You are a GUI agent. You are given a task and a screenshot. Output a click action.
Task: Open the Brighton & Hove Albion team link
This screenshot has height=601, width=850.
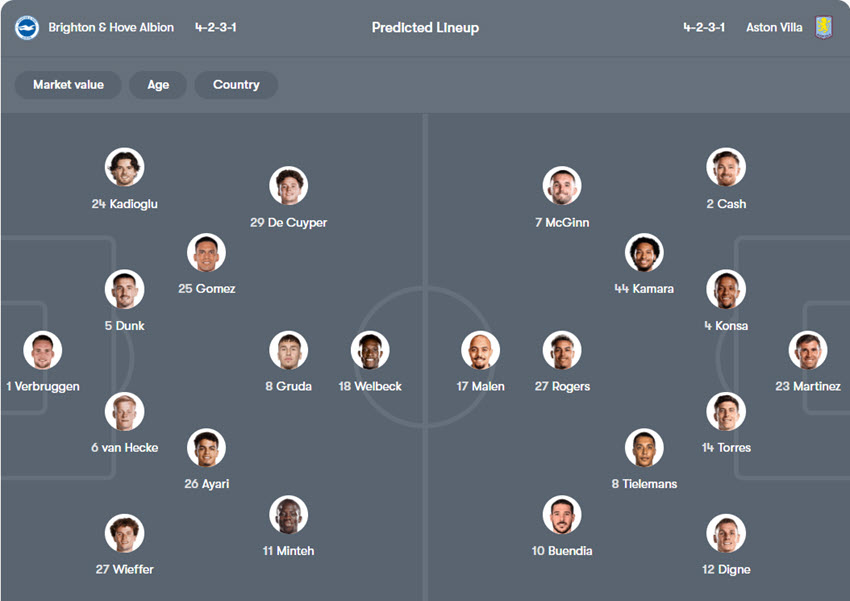(111, 28)
